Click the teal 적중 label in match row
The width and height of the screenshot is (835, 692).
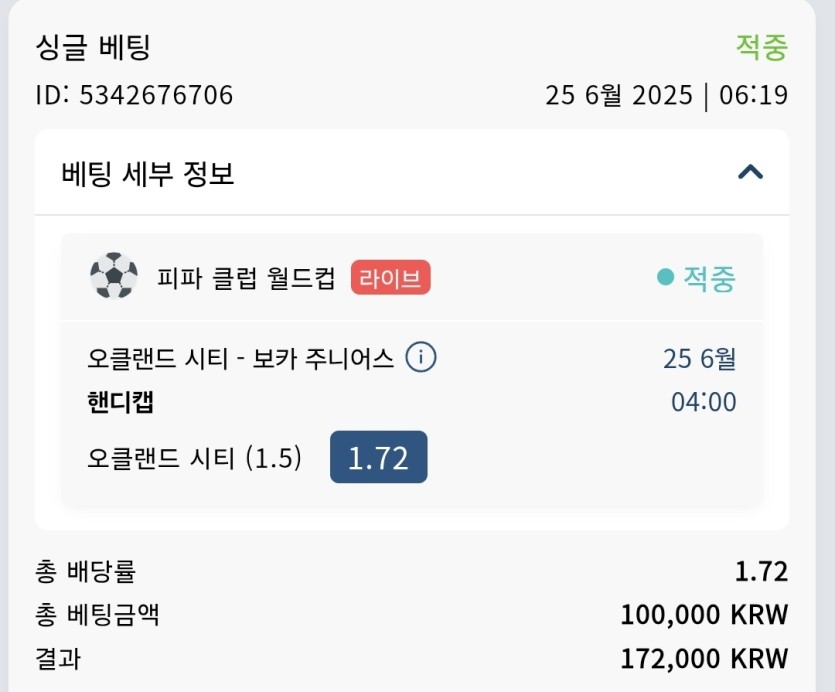(709, 278)
